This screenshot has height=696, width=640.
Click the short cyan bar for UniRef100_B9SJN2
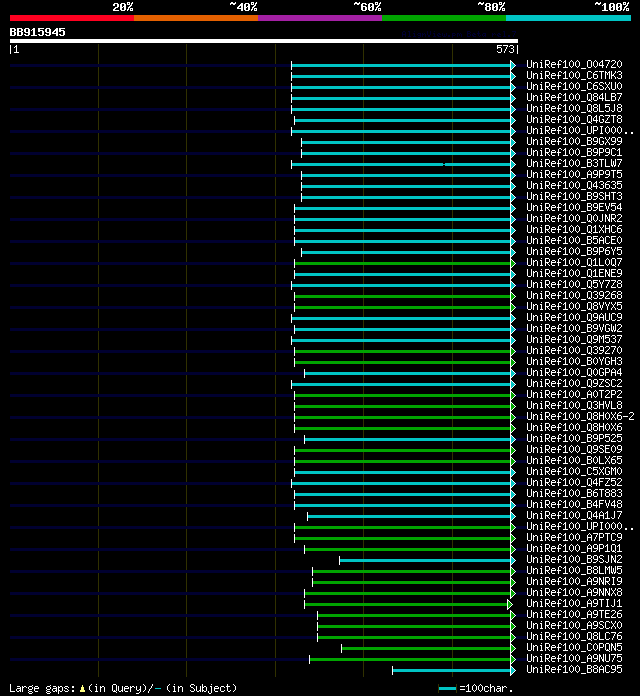pyautogui.click(x=425, y=561)
